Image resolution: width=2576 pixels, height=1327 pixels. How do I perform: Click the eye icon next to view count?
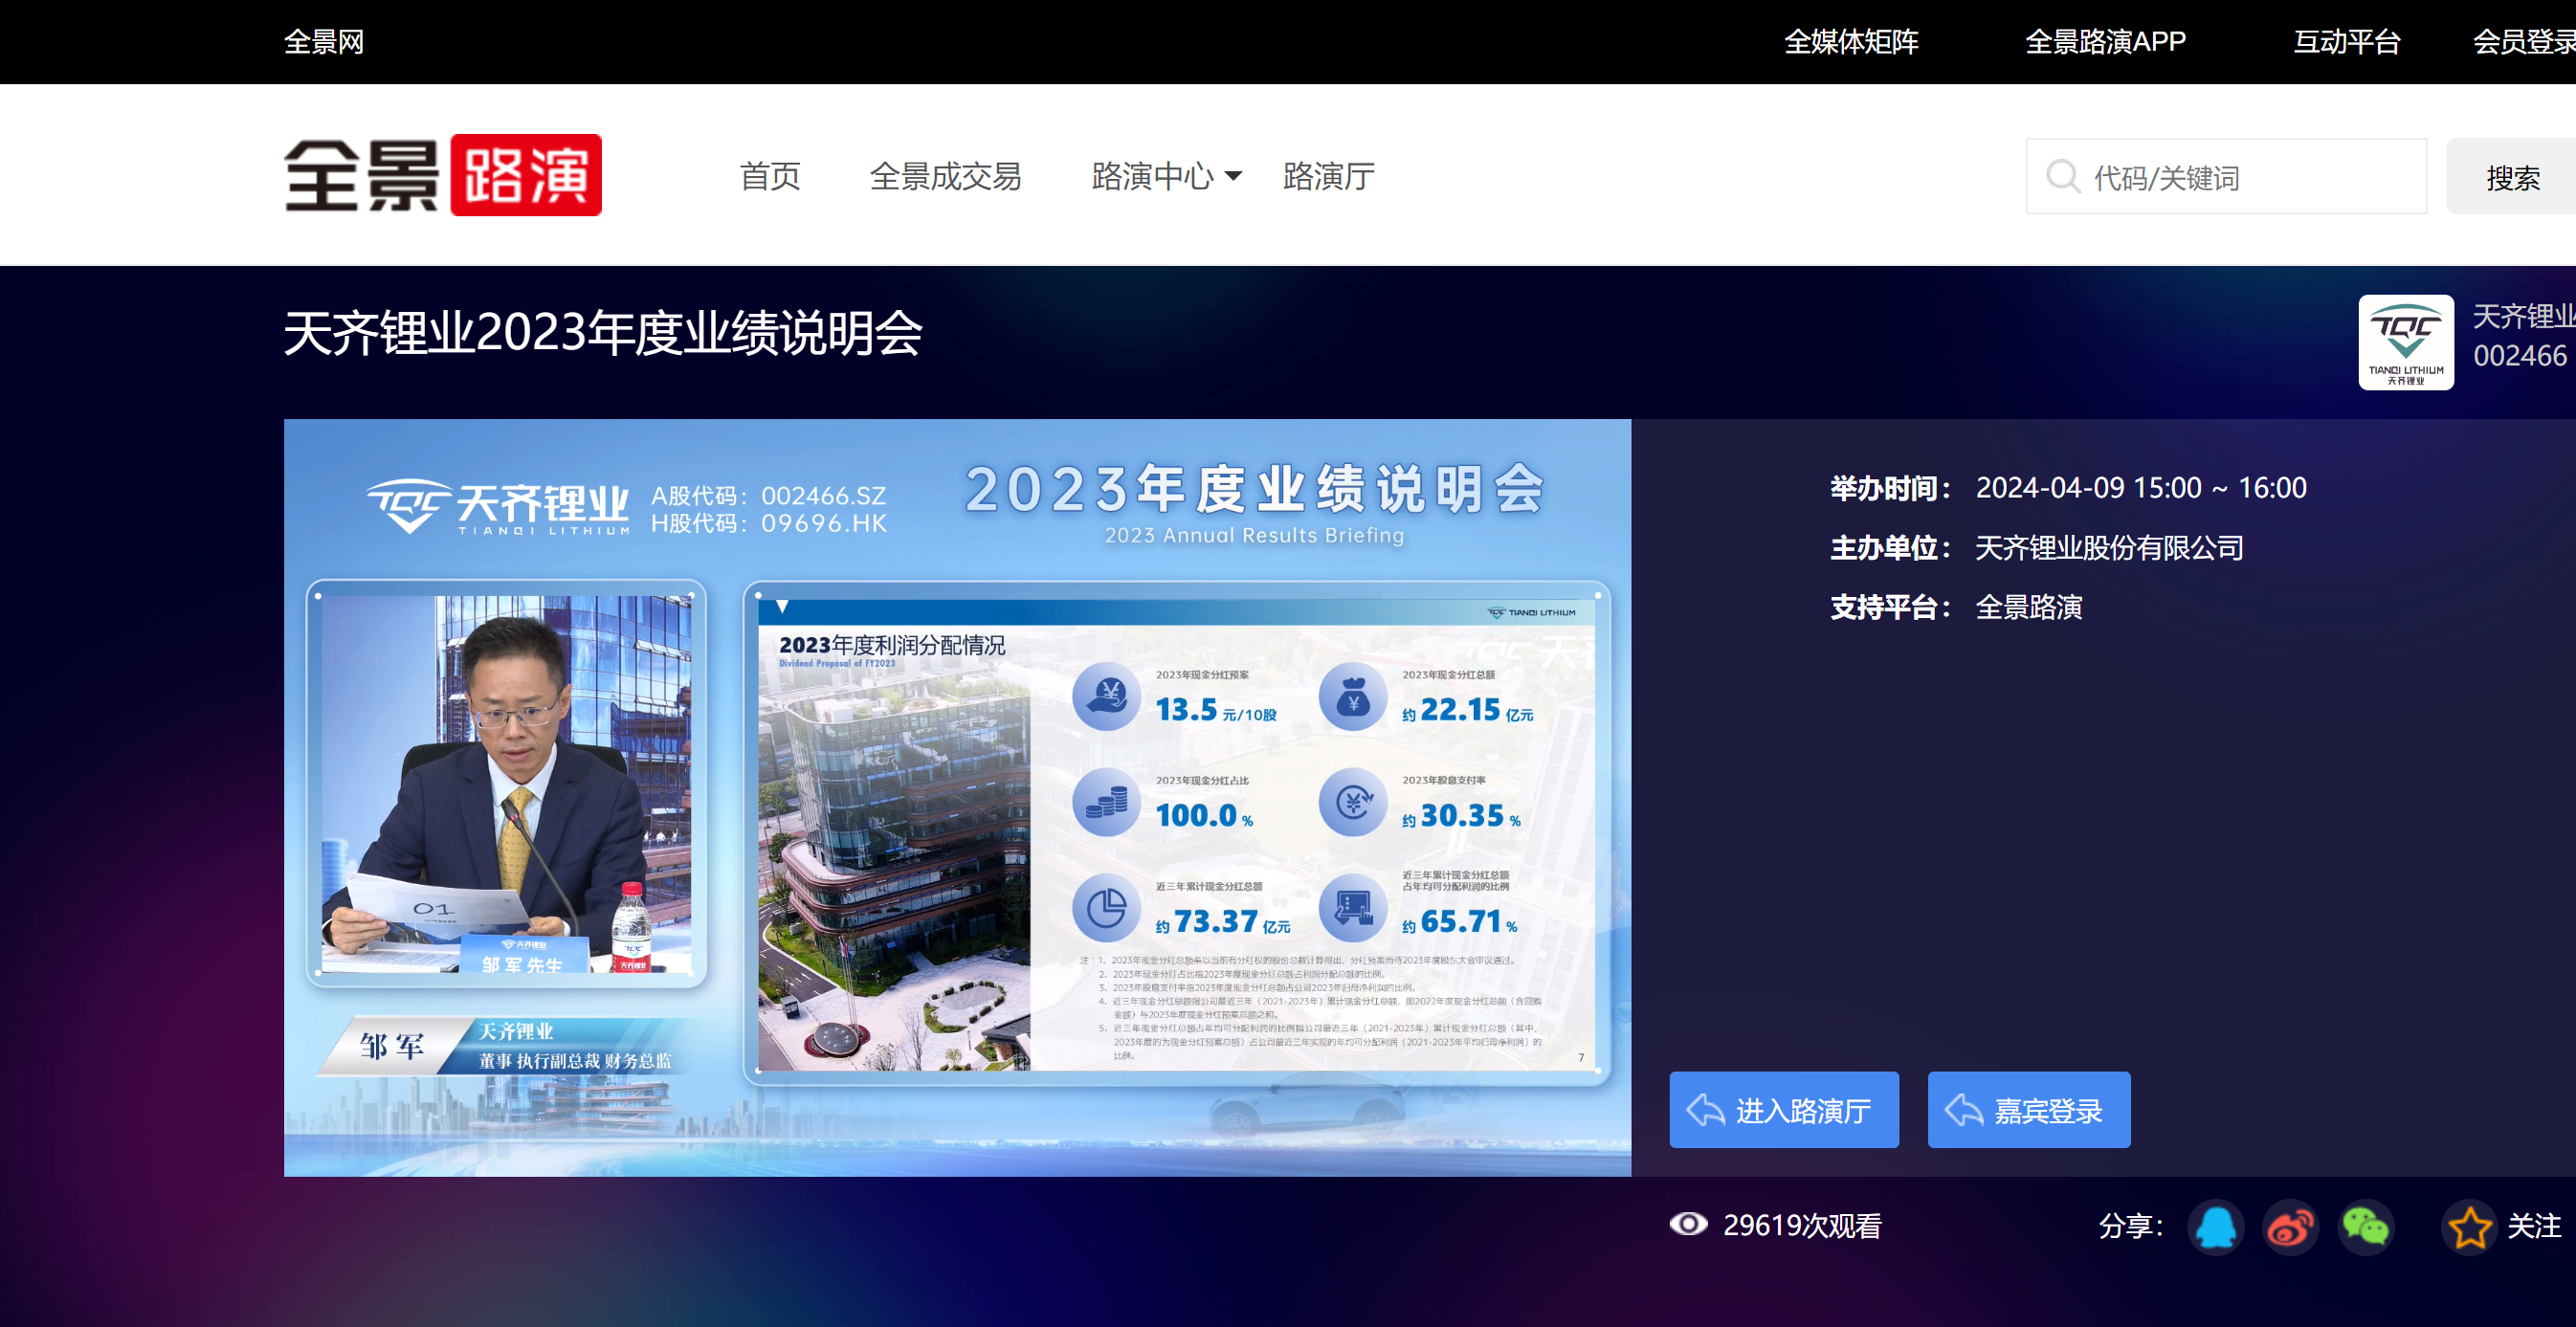1688,1223
